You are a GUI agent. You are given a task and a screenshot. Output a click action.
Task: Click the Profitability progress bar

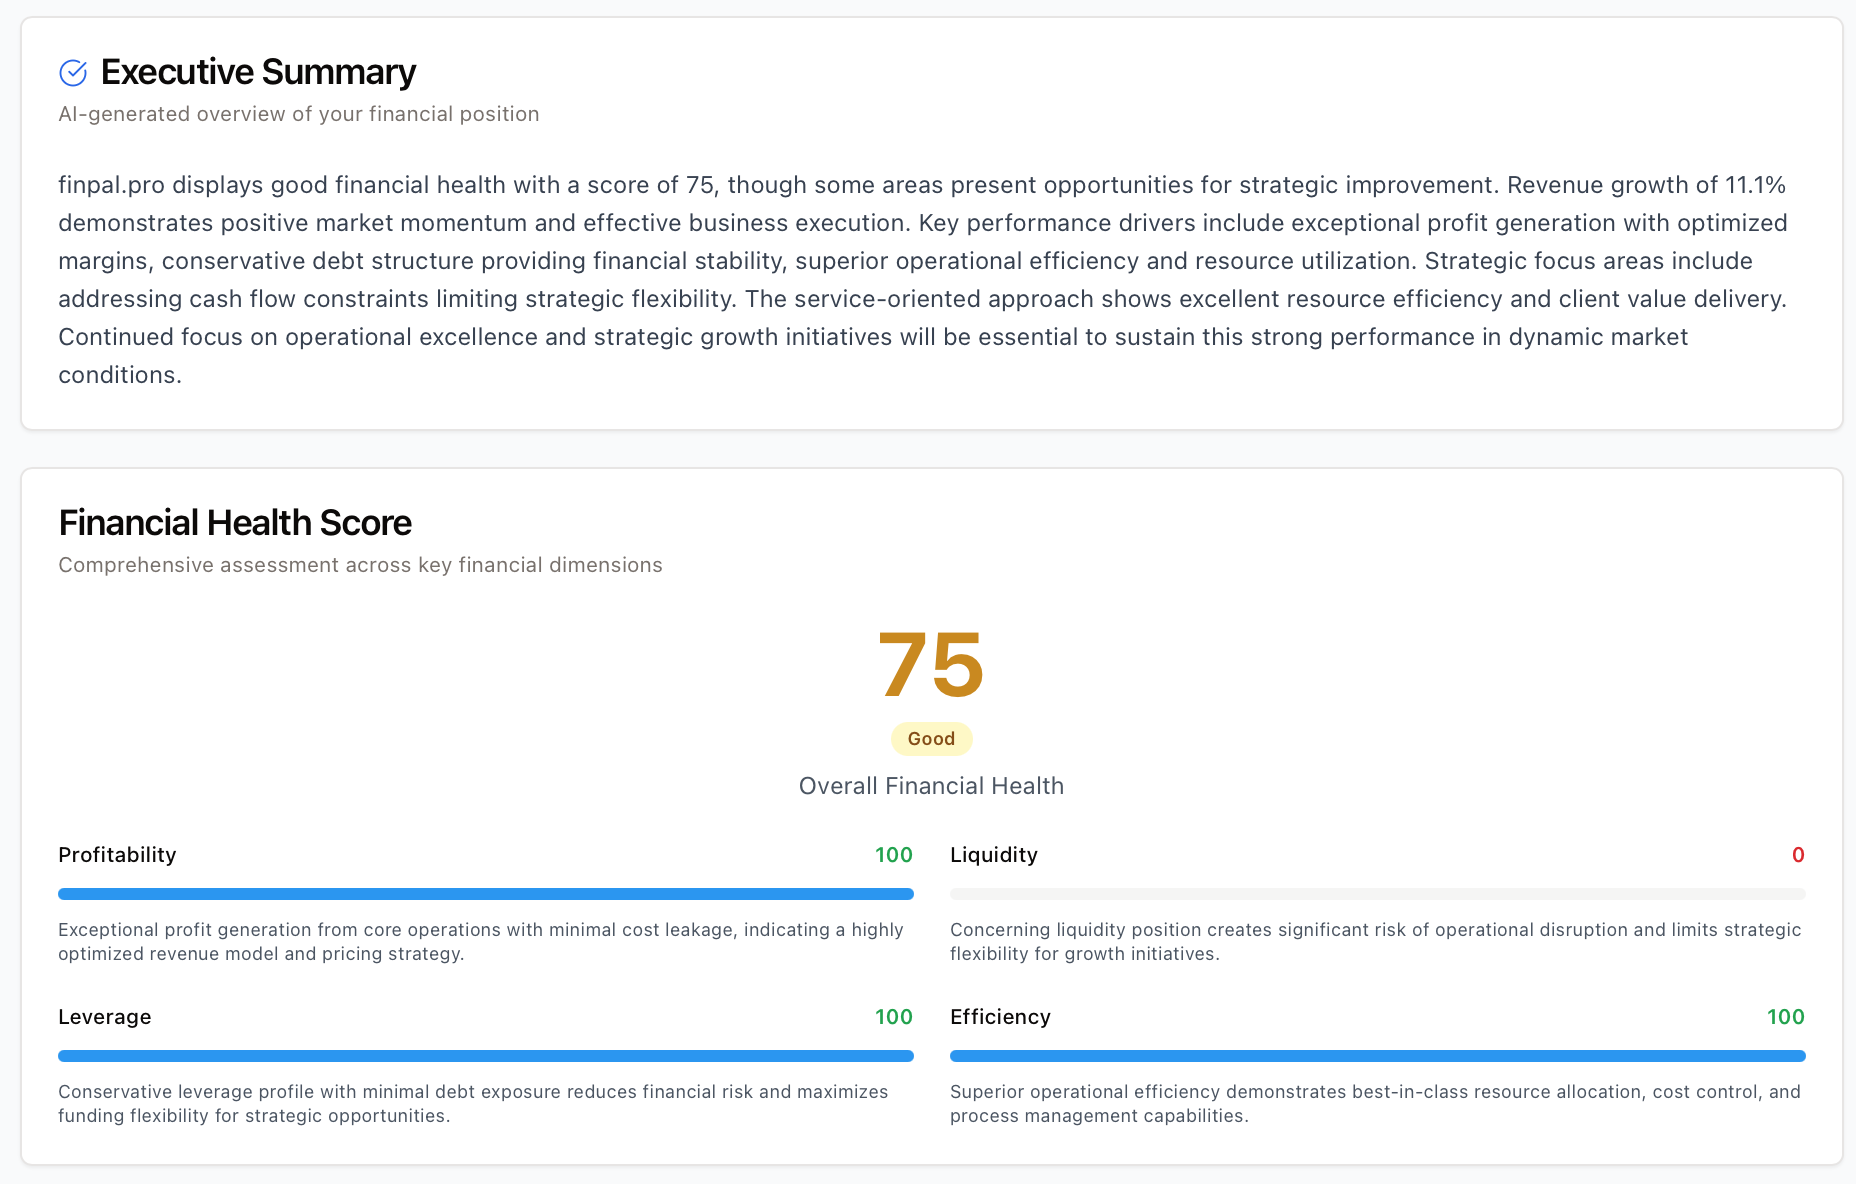click(x=486, y=894)
